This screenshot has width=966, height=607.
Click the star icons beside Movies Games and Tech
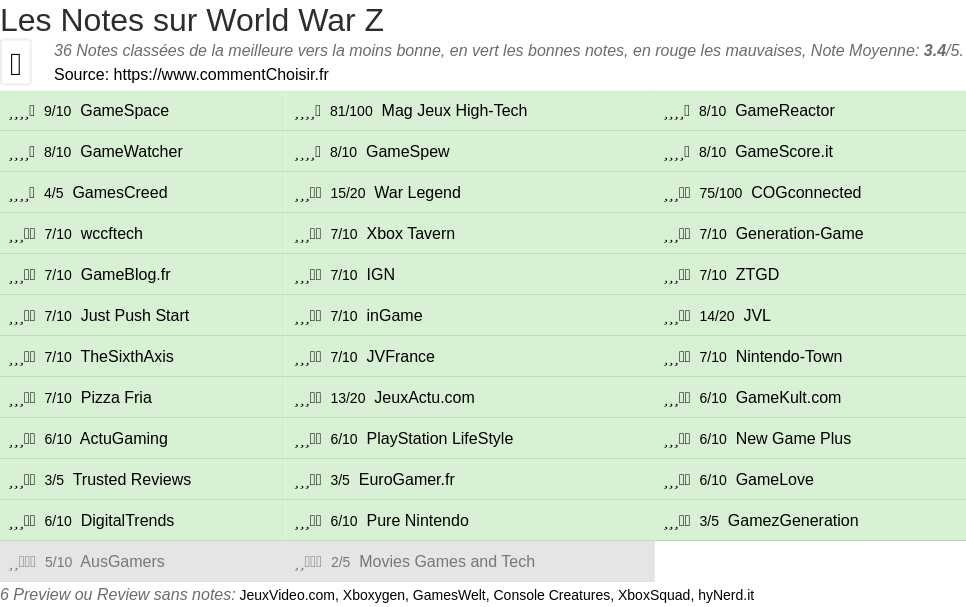308,562
